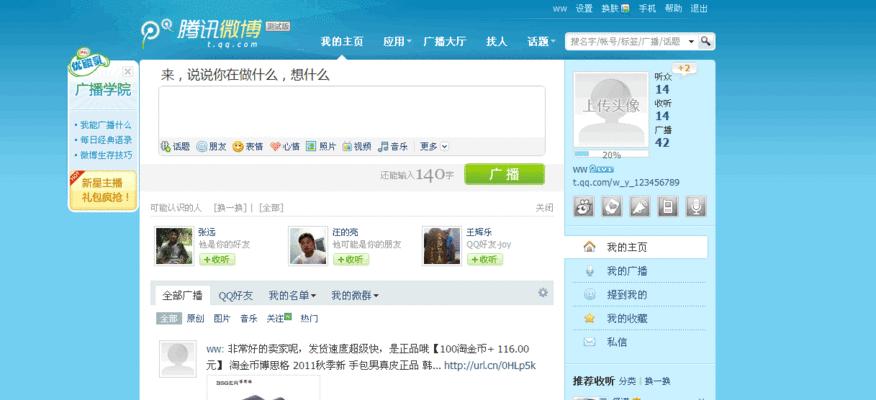Click 换一换 in people suggestions
Viewport: 876px width, 400px height.
[x=230, y=208]
